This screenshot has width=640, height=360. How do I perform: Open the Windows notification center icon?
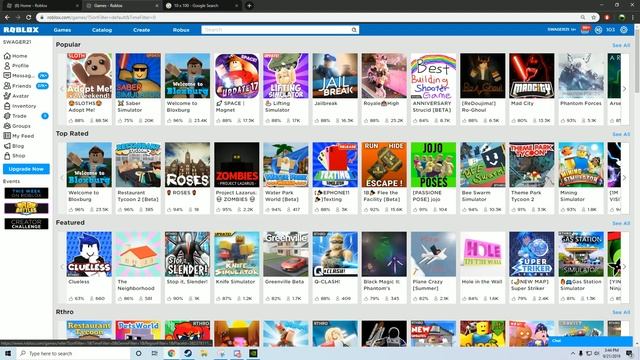[629, 353]
